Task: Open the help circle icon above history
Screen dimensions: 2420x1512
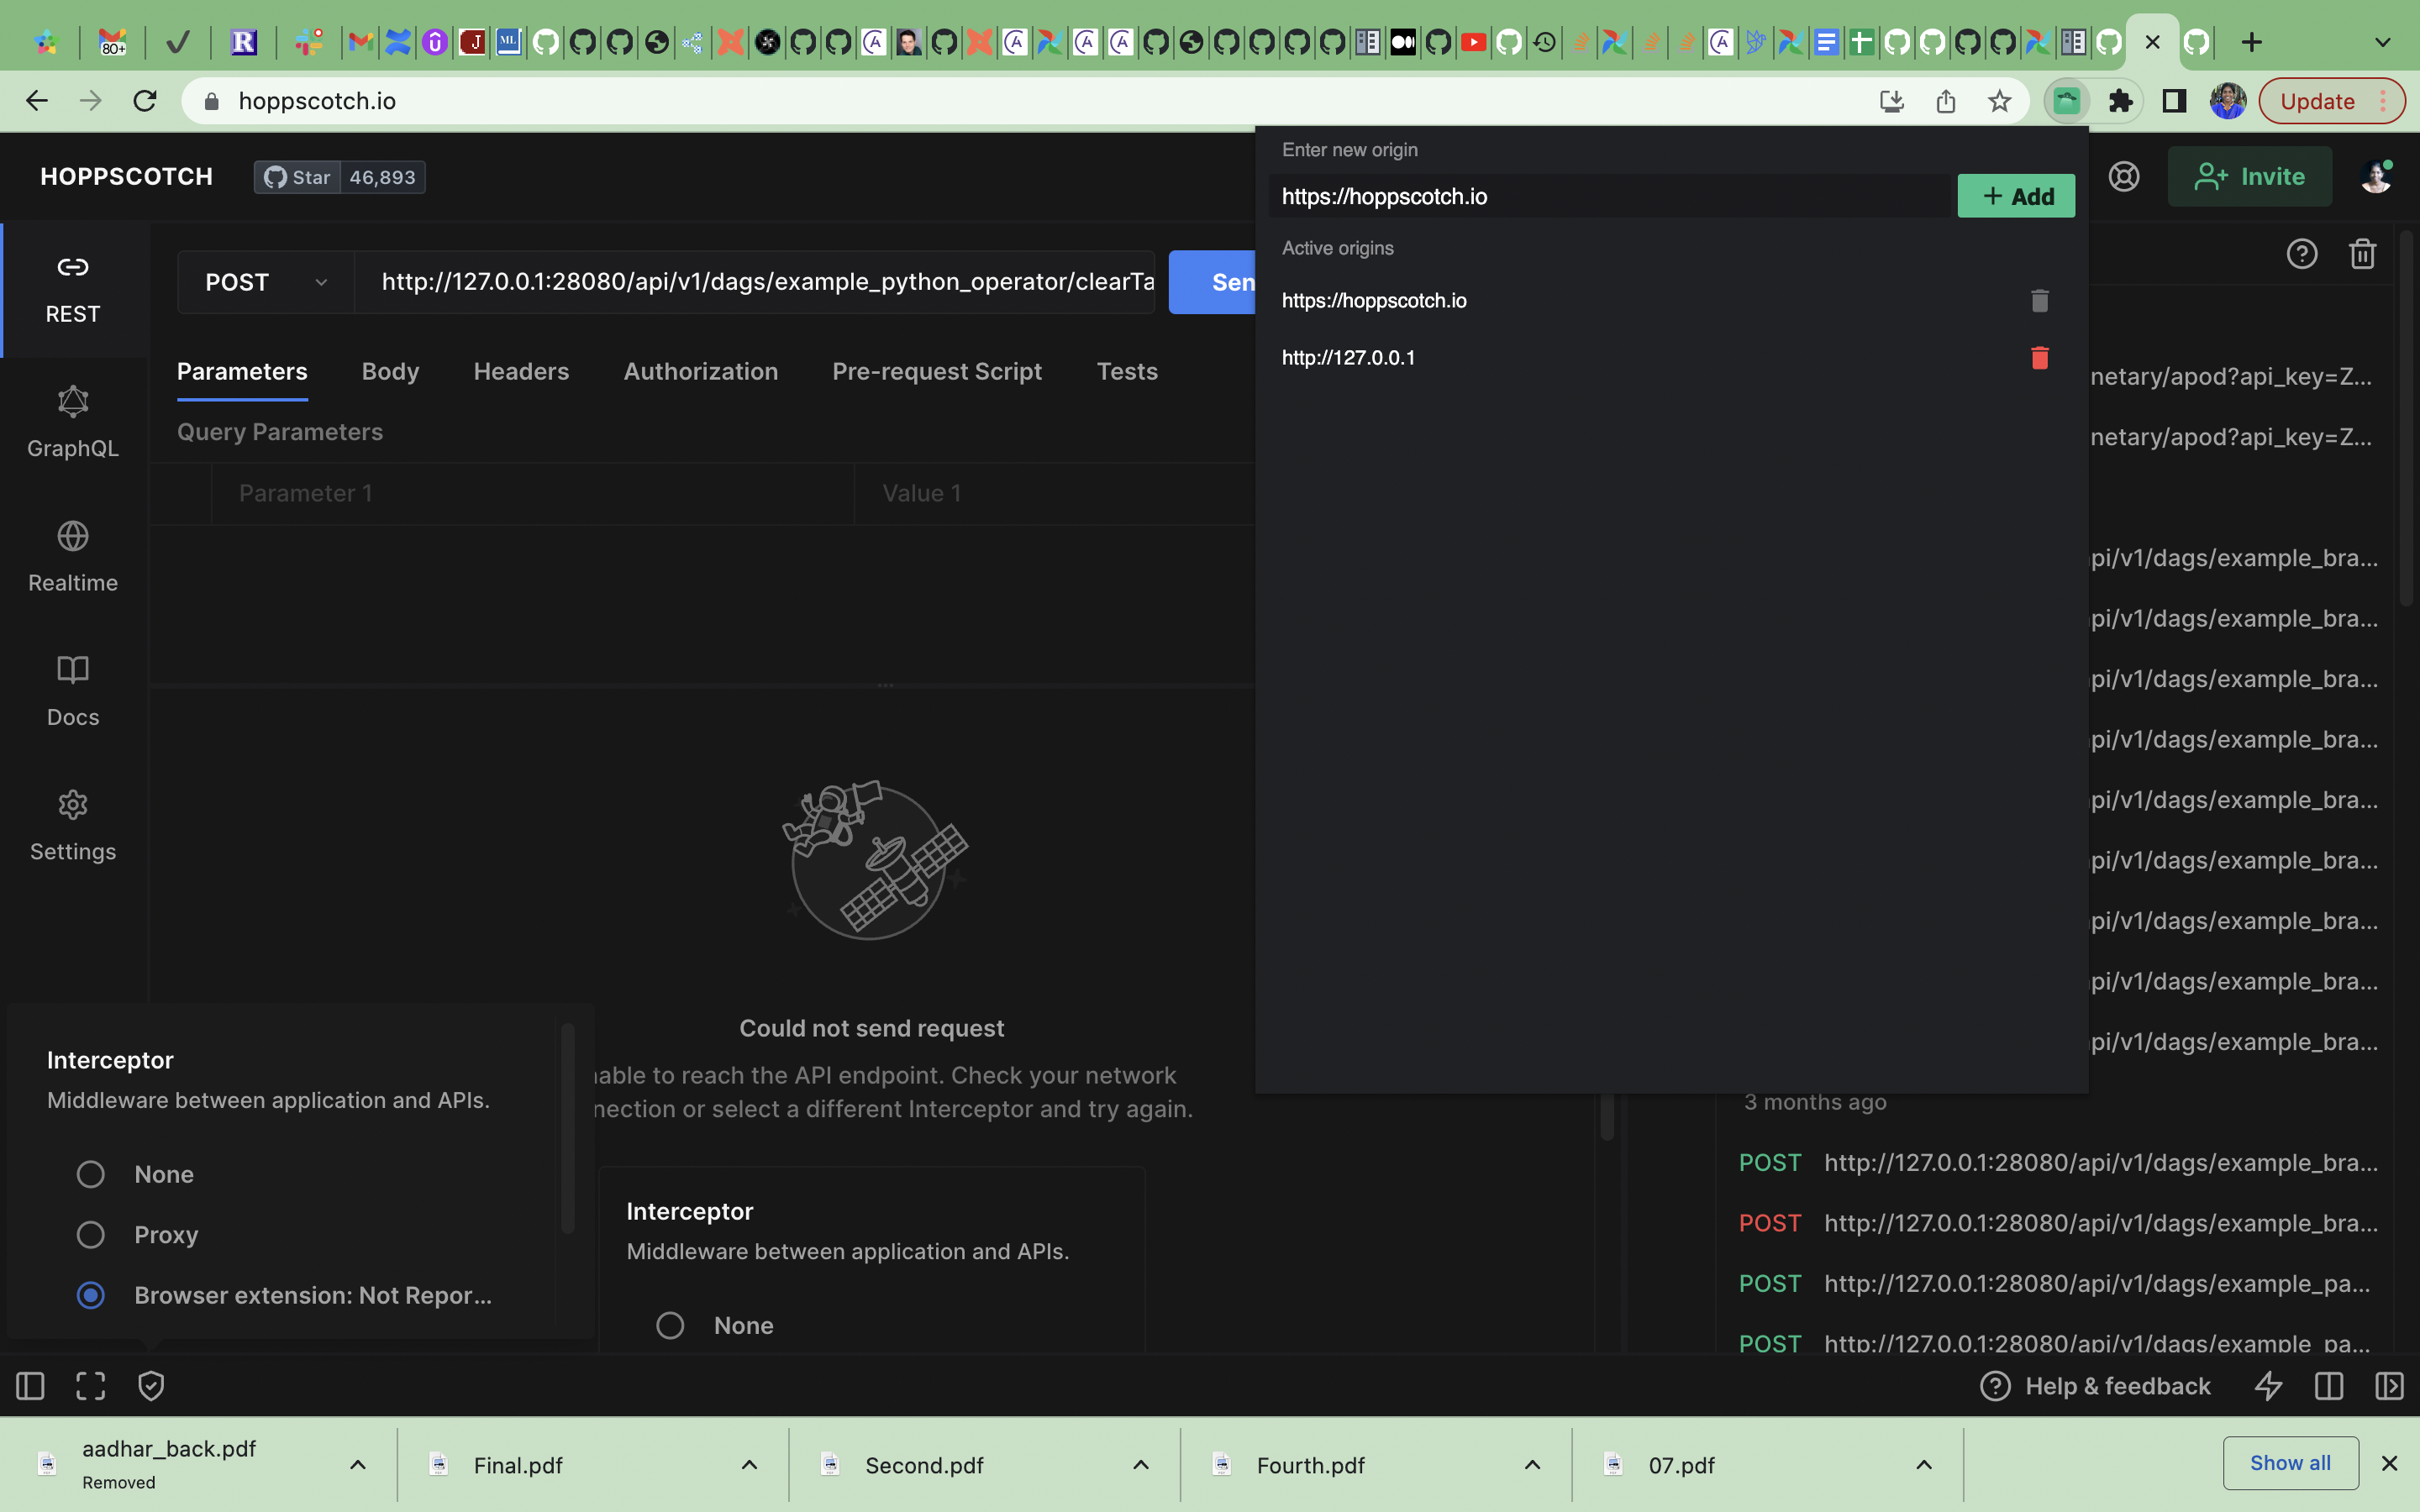Action: (2302, 253)
